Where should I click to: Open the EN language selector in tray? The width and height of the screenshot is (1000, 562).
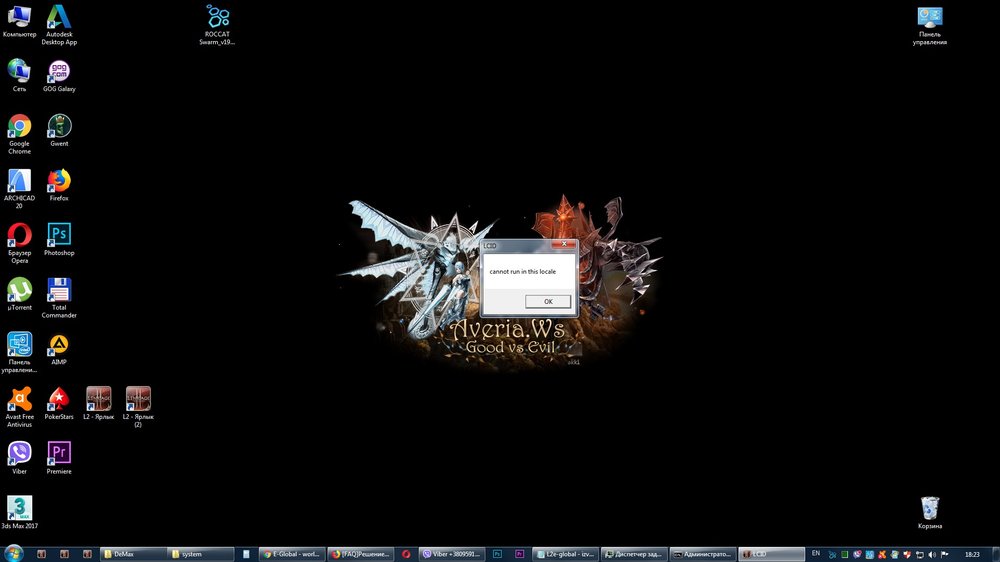click(816, 553)
